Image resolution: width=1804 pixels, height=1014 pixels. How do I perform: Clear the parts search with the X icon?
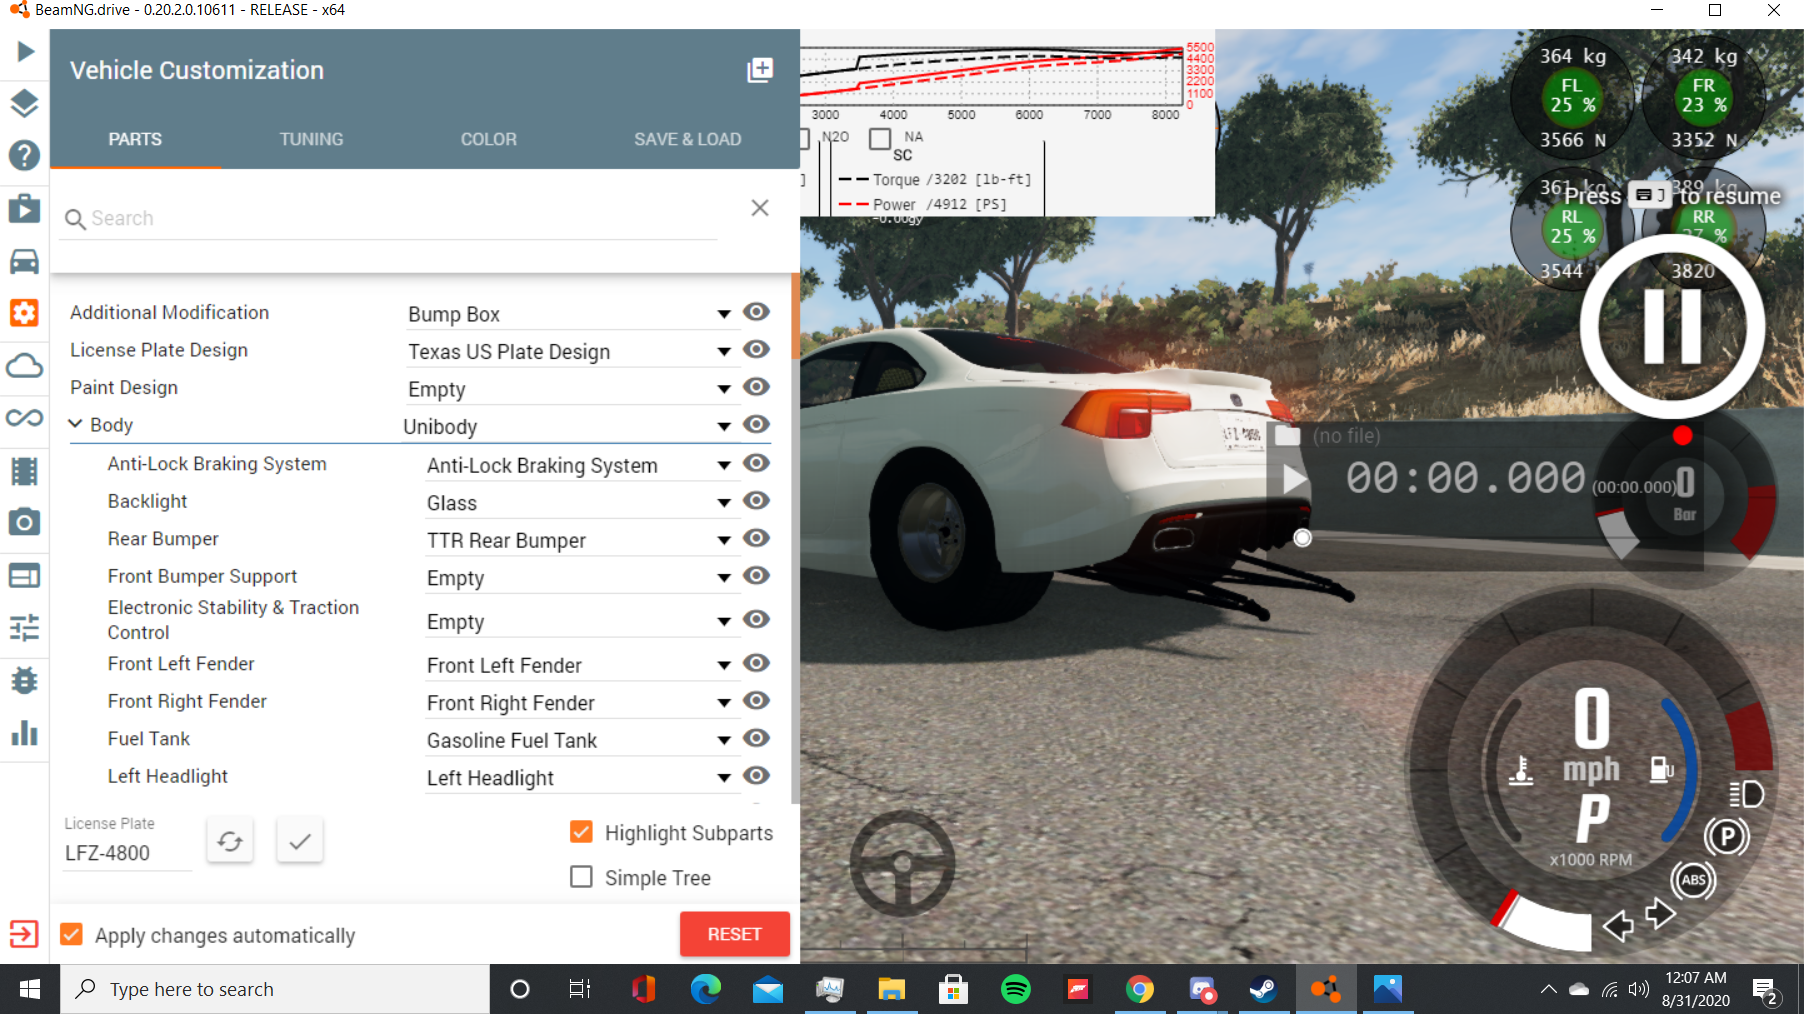coord(760,207)
